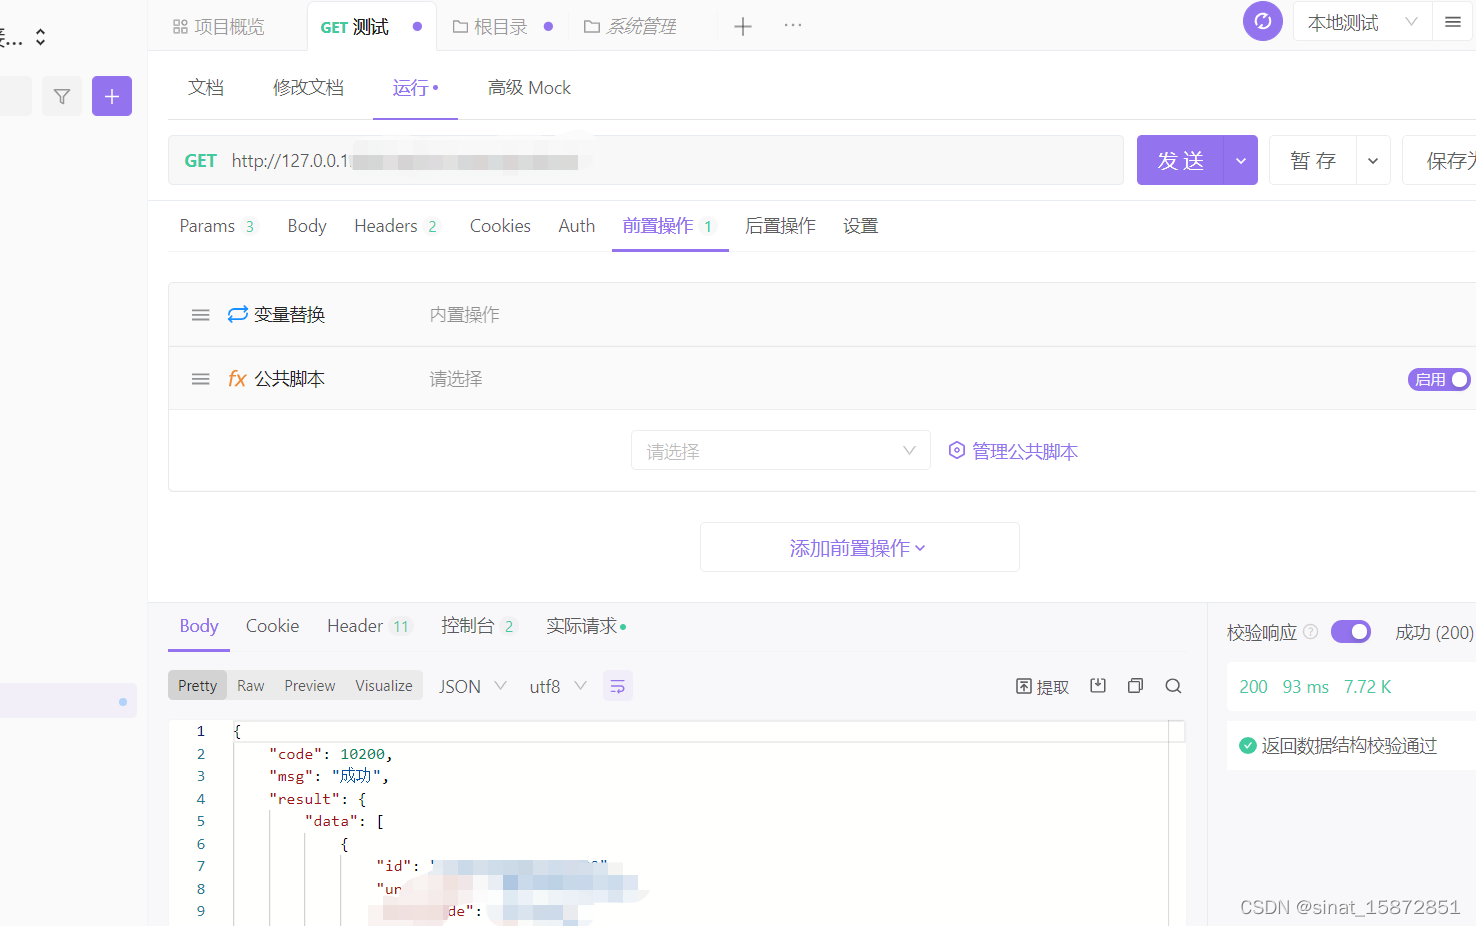Click the 7.72 K response size
The image size is (1476, 926).
[1368, 687]
